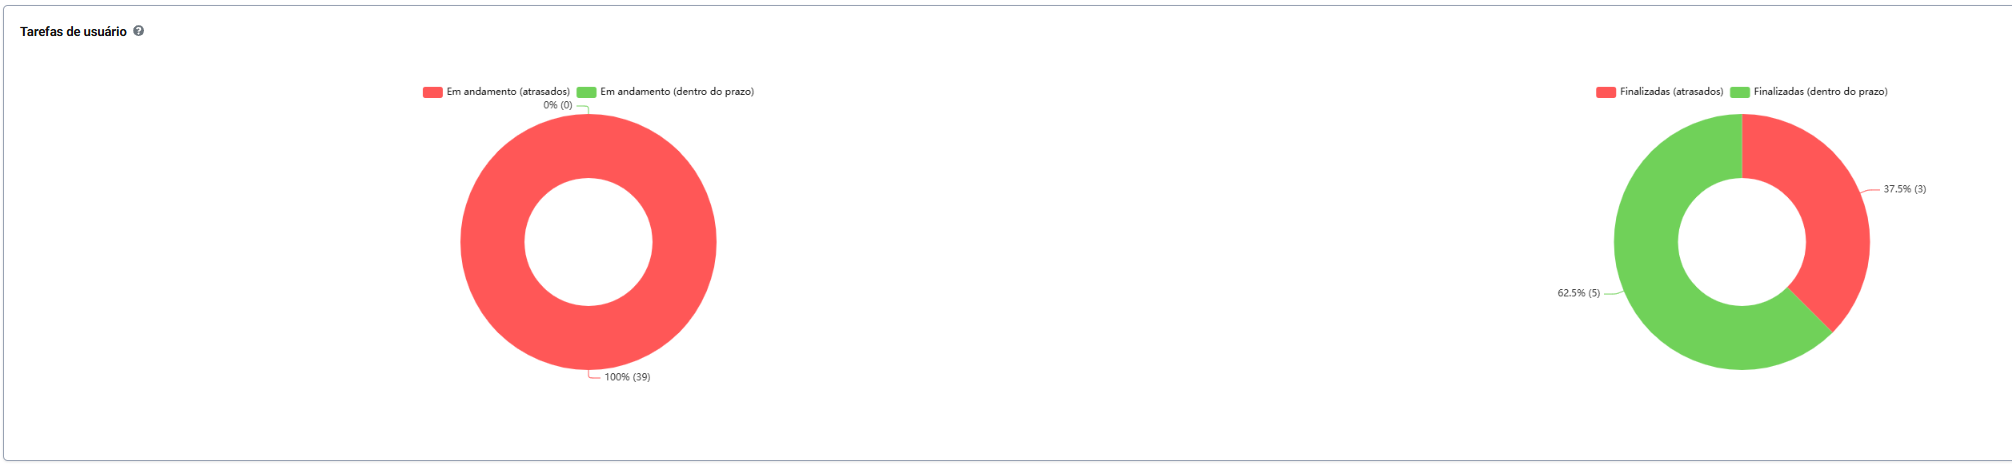Click the 62.5% (5) data label
2012x466 pixels.
tap(1578, 293)
